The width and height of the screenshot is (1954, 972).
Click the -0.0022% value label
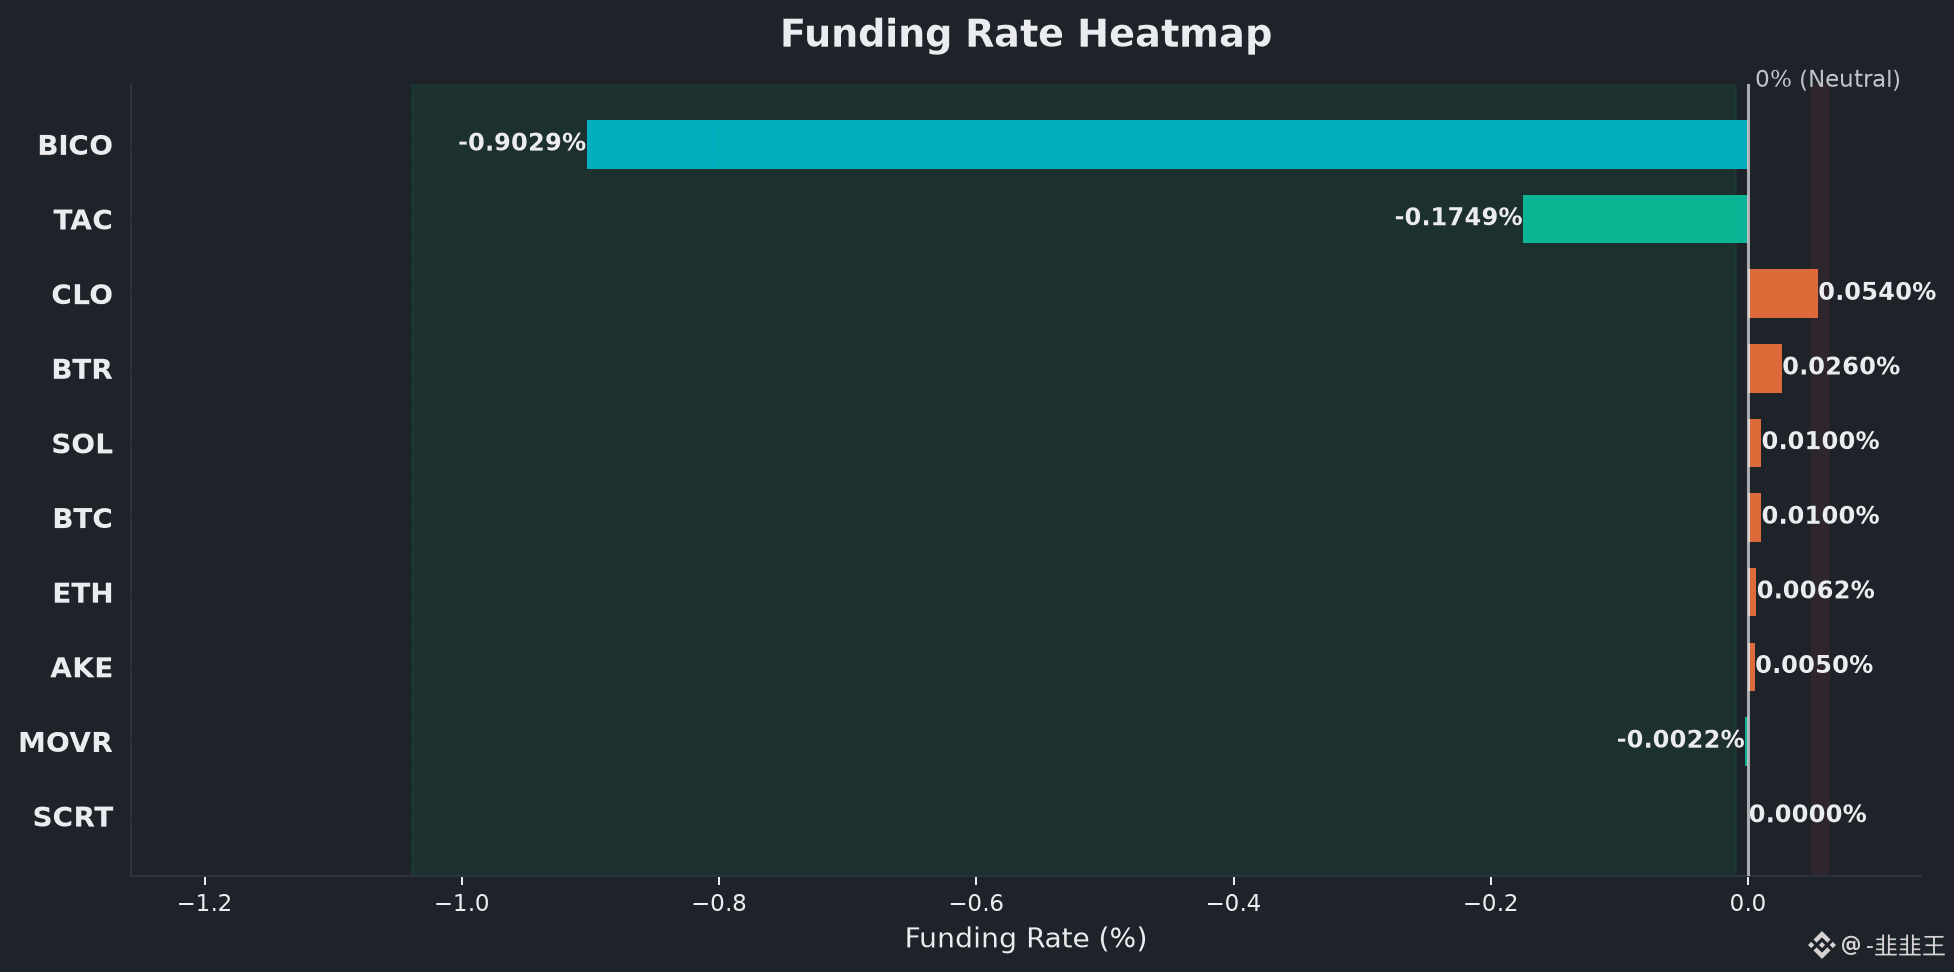(x=1680, y=740)
